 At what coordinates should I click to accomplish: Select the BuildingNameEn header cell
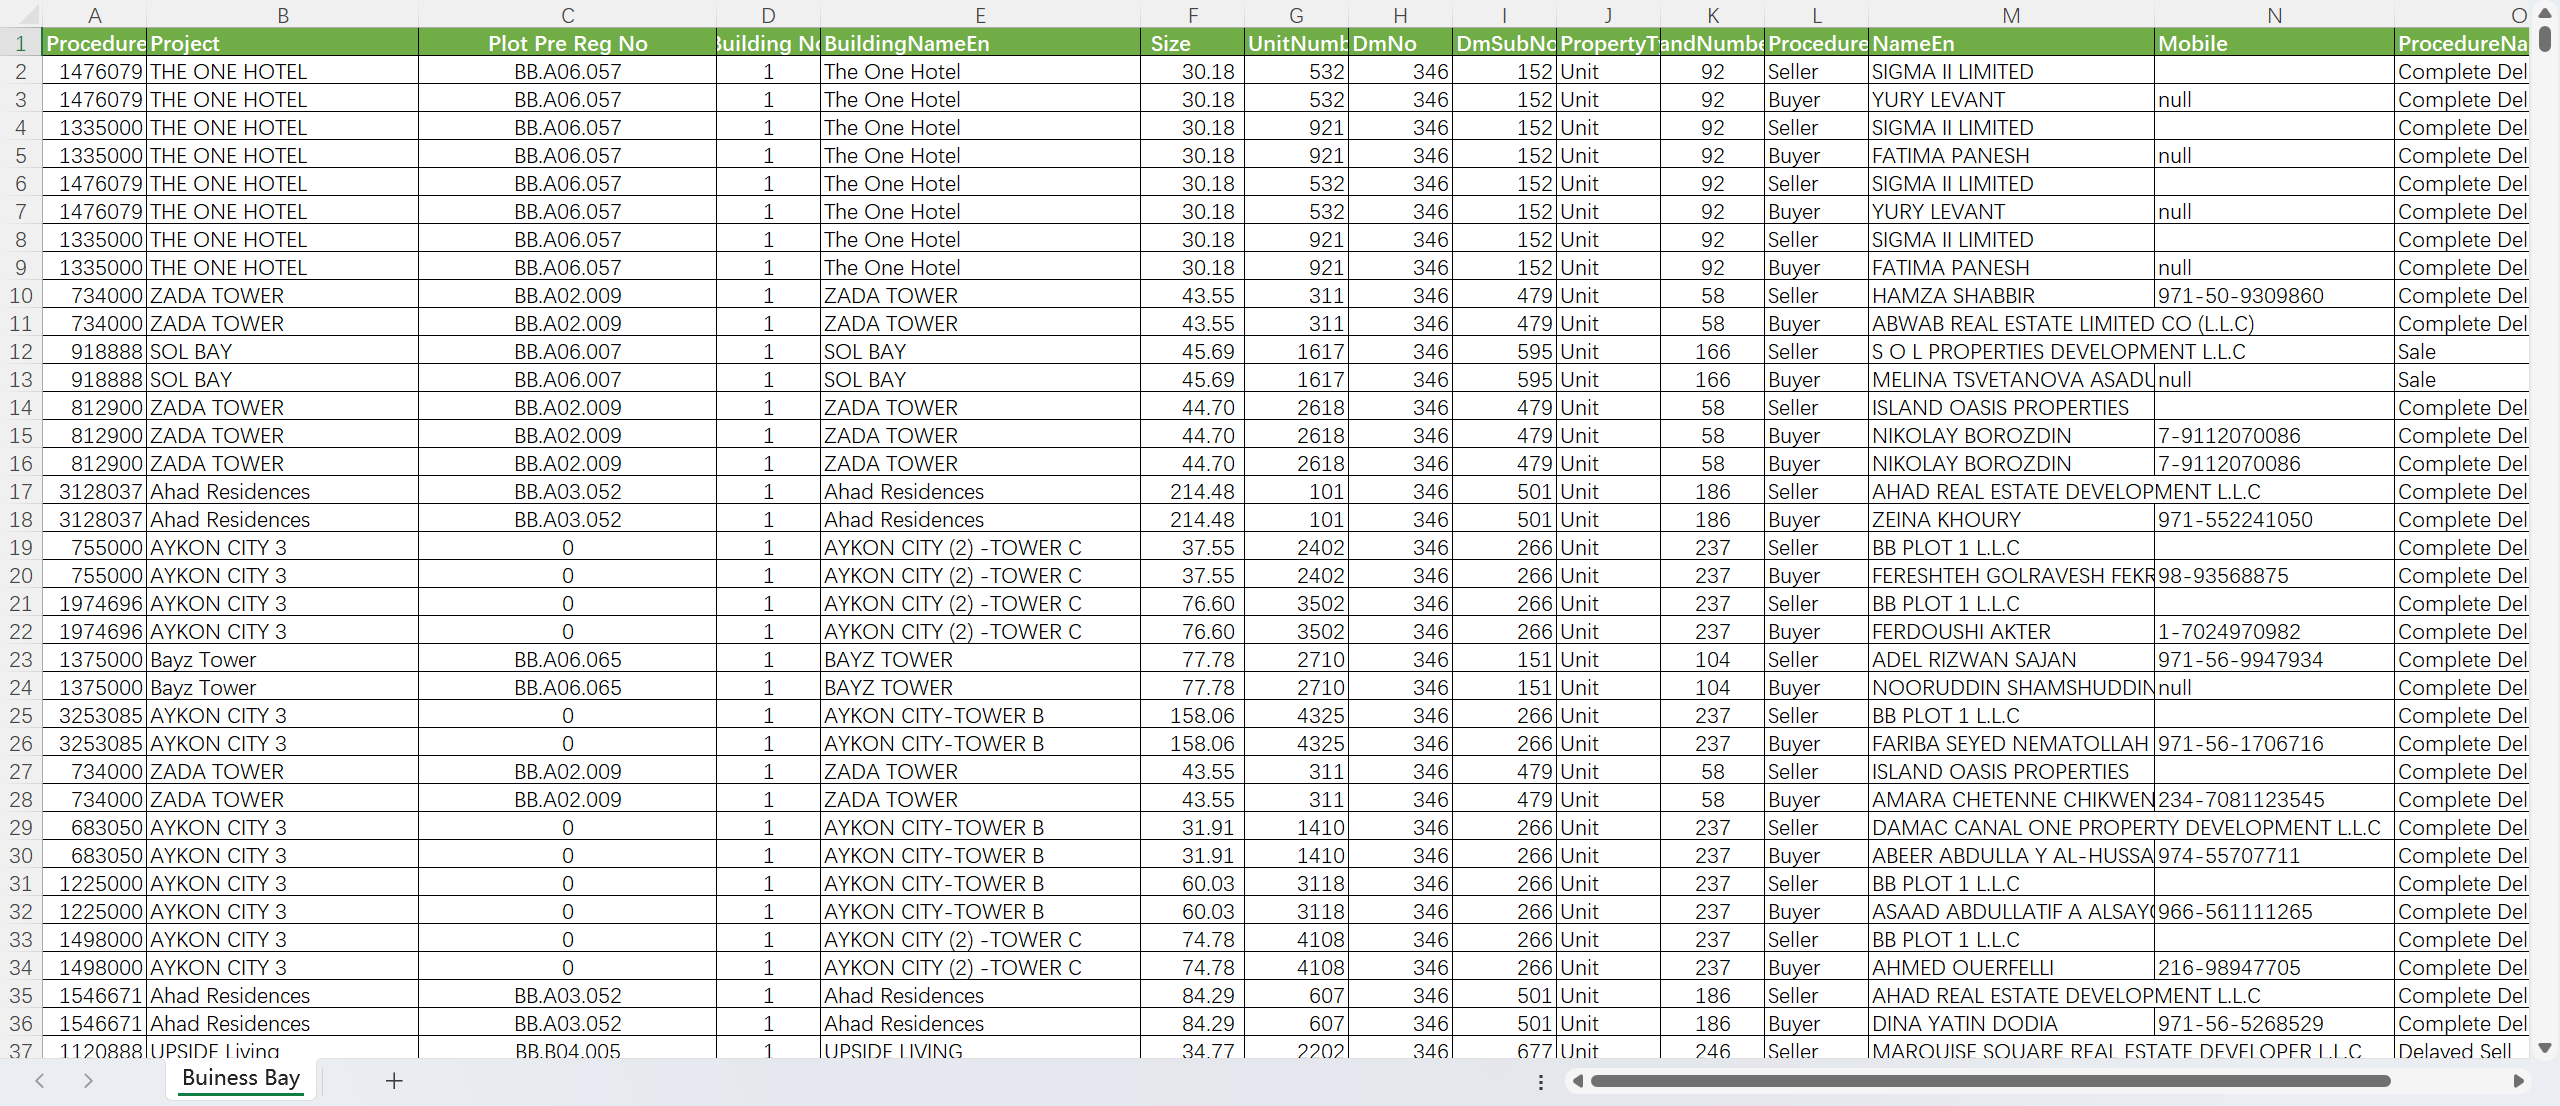point(980,43)
